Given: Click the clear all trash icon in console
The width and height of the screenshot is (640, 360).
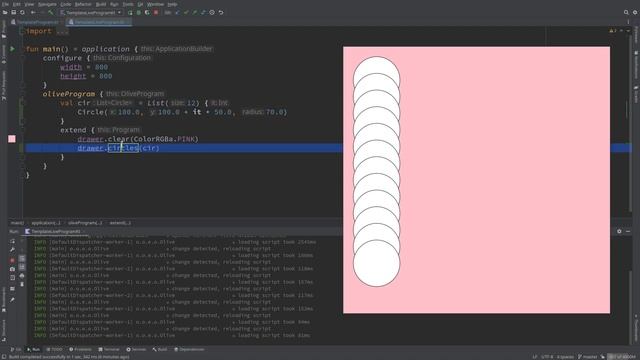Looking at the screenshot, I should (x=22, y=284).
